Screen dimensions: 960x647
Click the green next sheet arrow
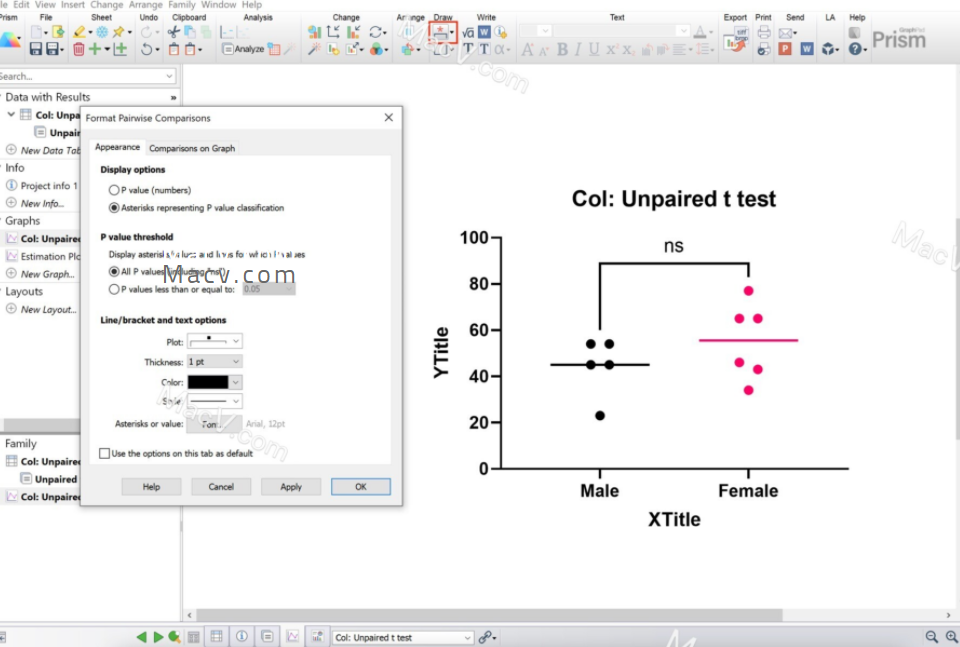point(158,637)
